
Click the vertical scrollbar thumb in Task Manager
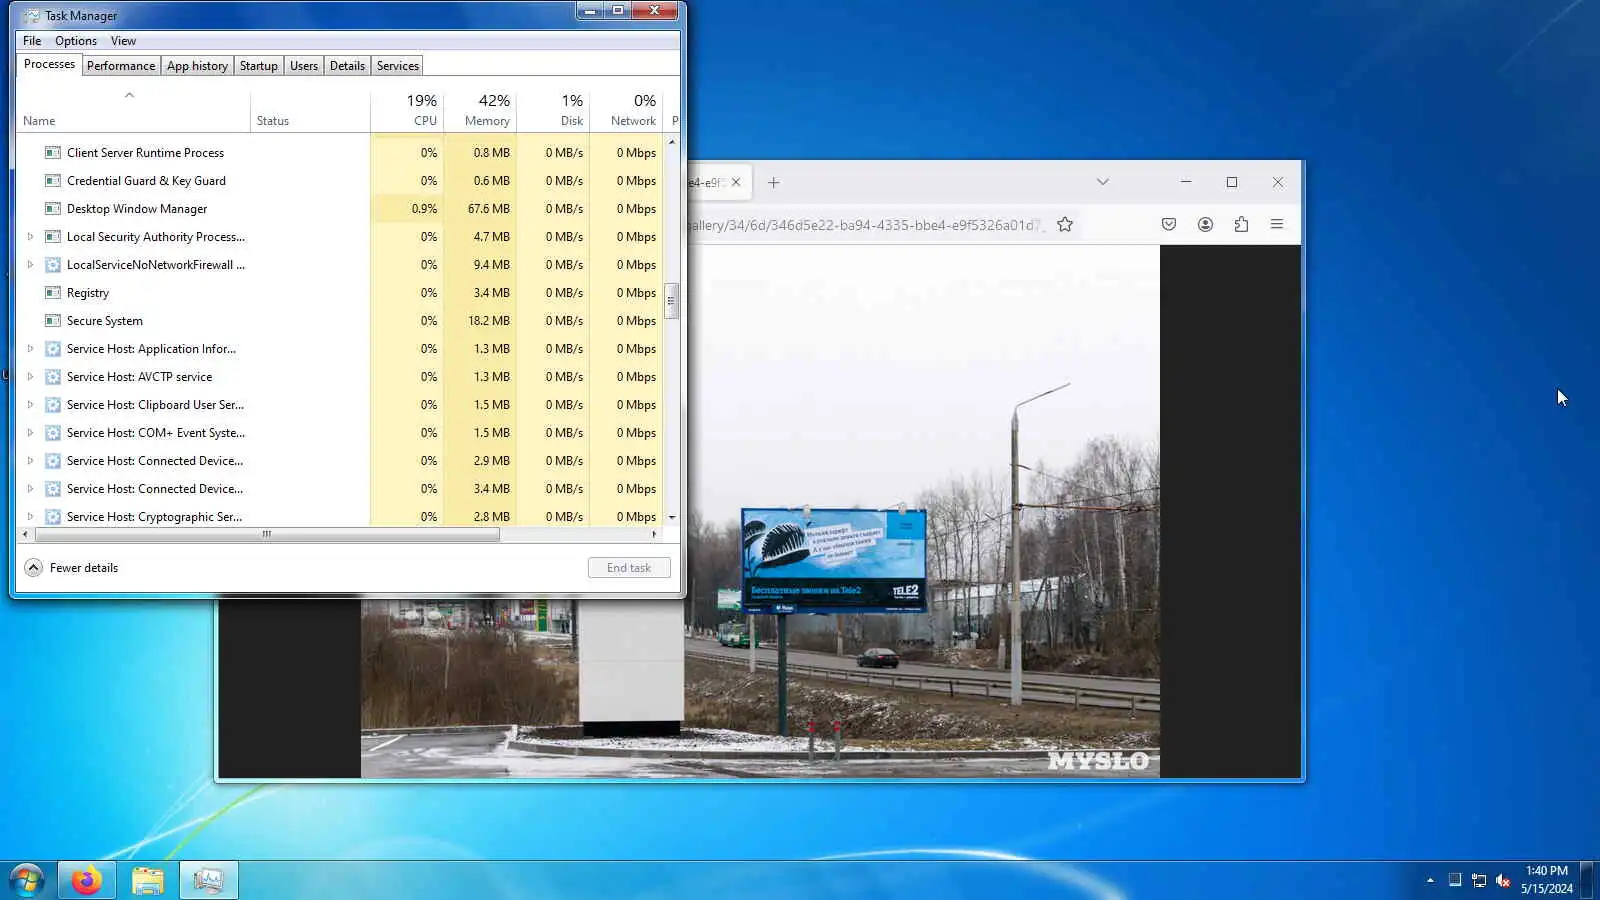tap(671, 300)
